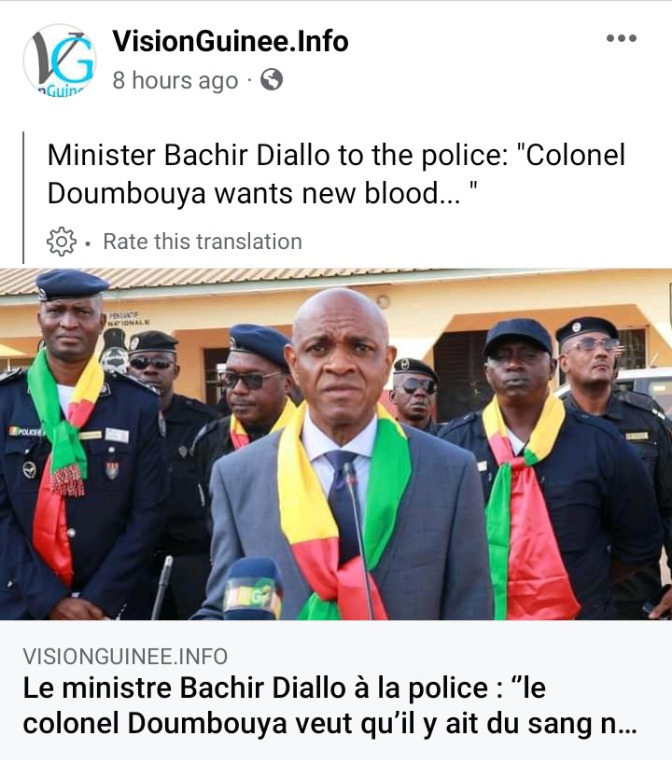
Task: Open French headline "Le ministre Bachir Diallo"
Action: point(284,688)
